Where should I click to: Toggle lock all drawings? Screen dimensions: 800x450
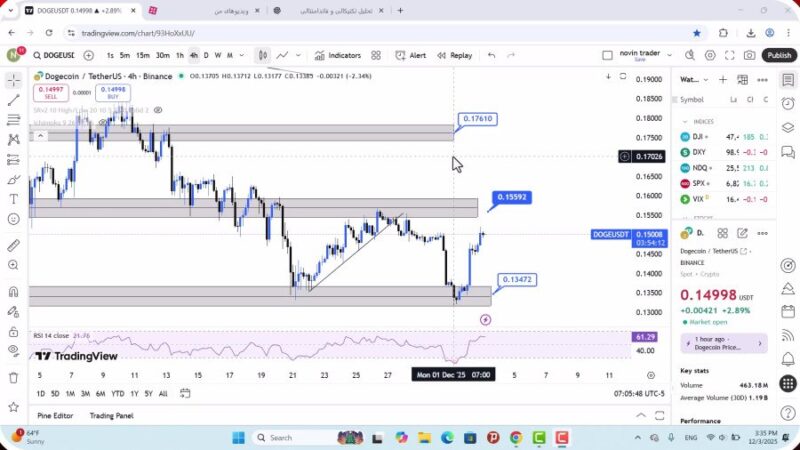coord(13,331)
